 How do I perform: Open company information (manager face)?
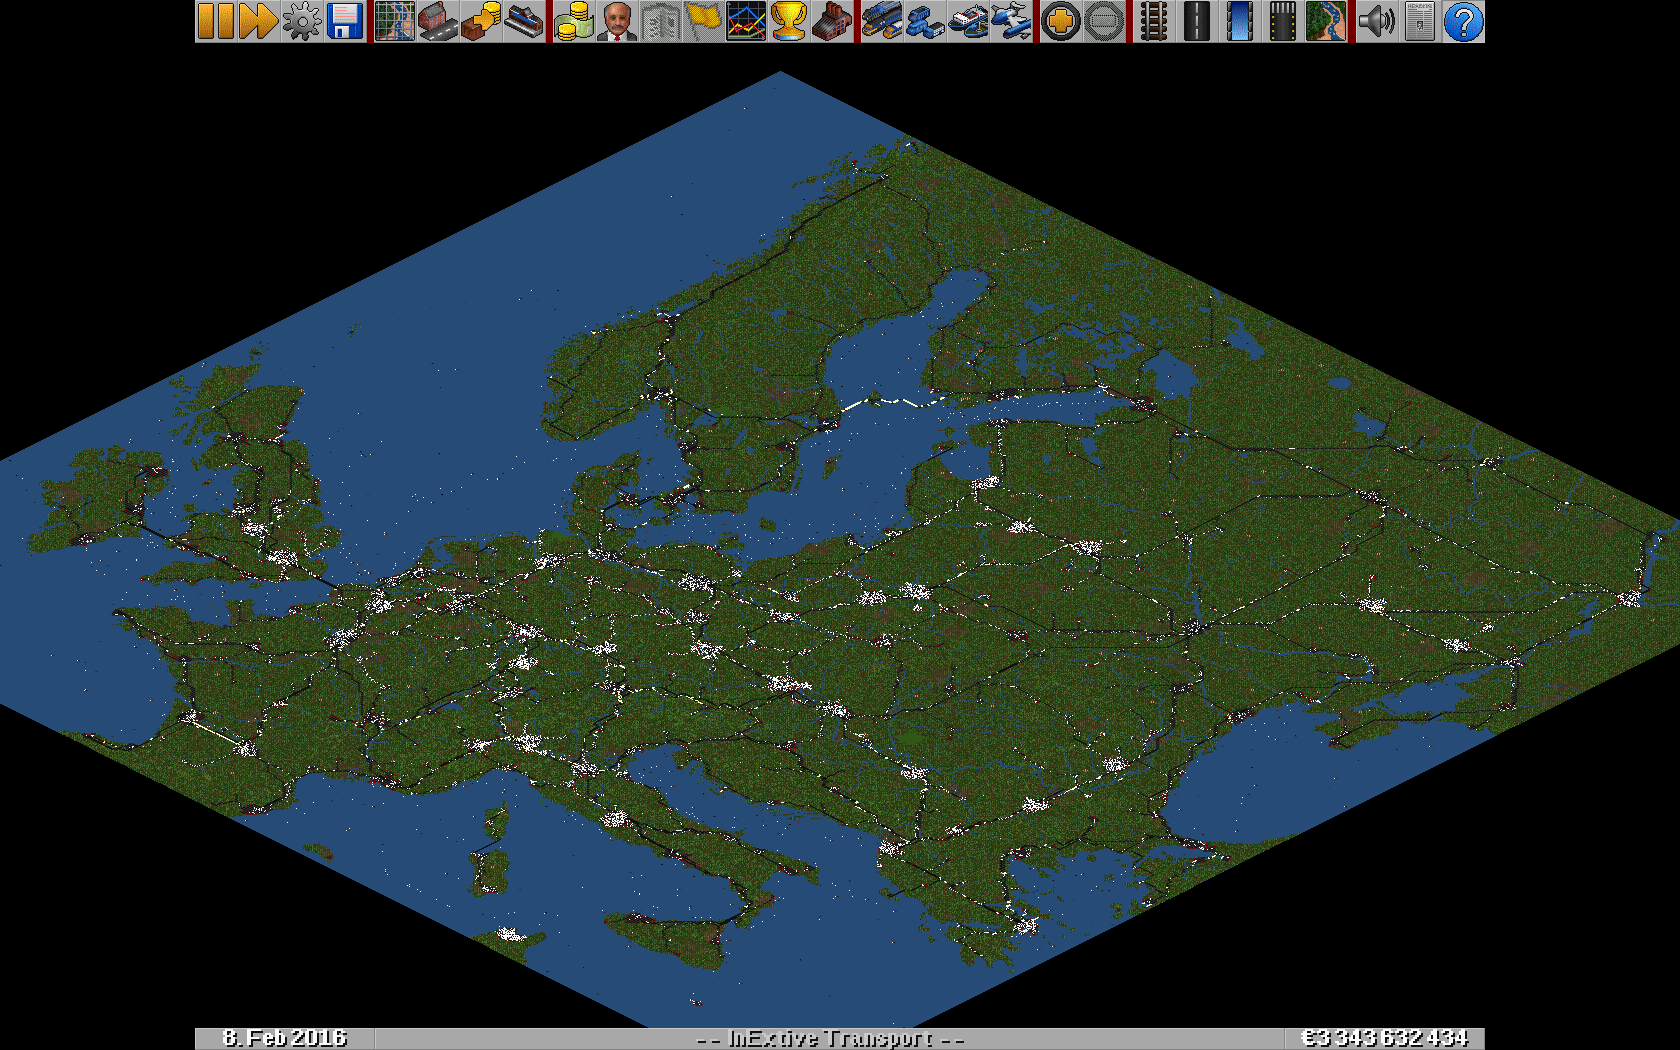pyautogui.click(x=617, y=21)
